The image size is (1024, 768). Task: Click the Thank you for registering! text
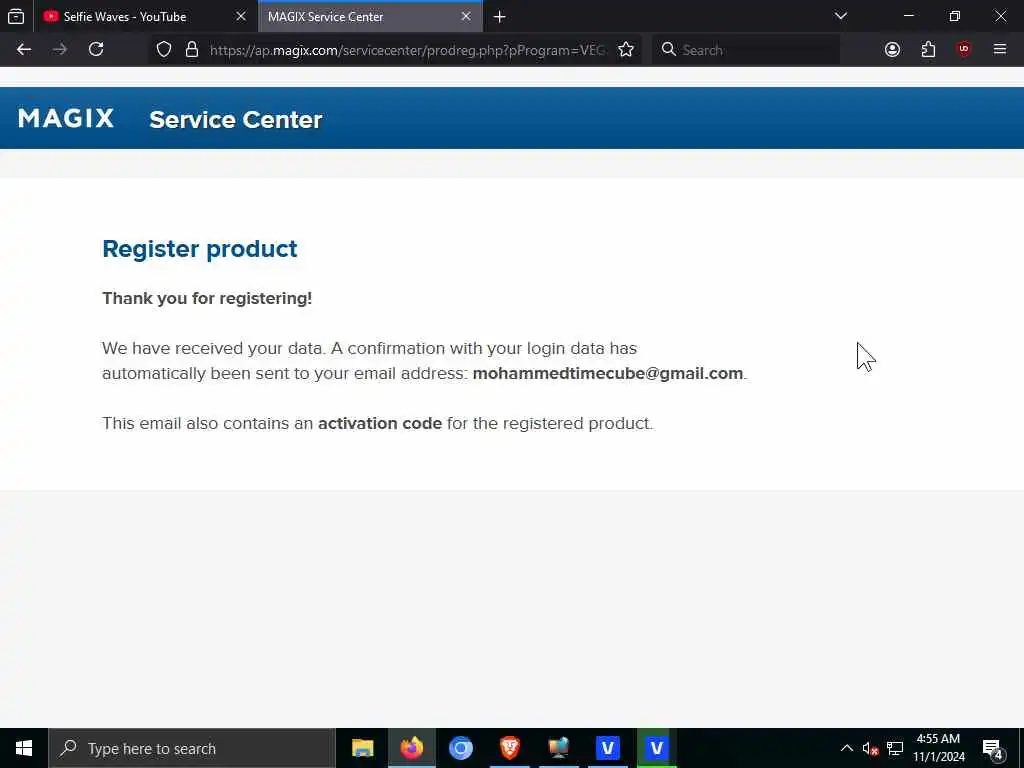pyautogui.click(x=207, y=298)
